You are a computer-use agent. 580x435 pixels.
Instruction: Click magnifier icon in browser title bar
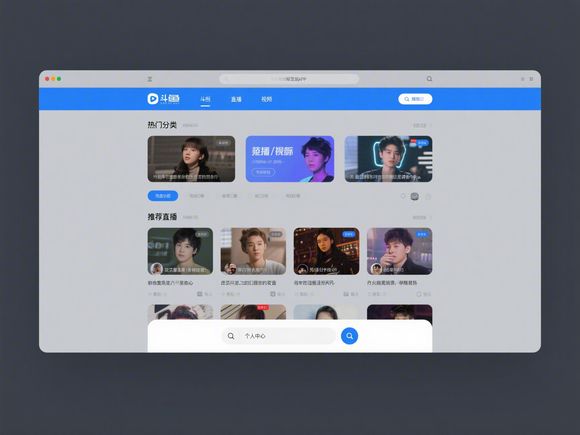point(429,79)
